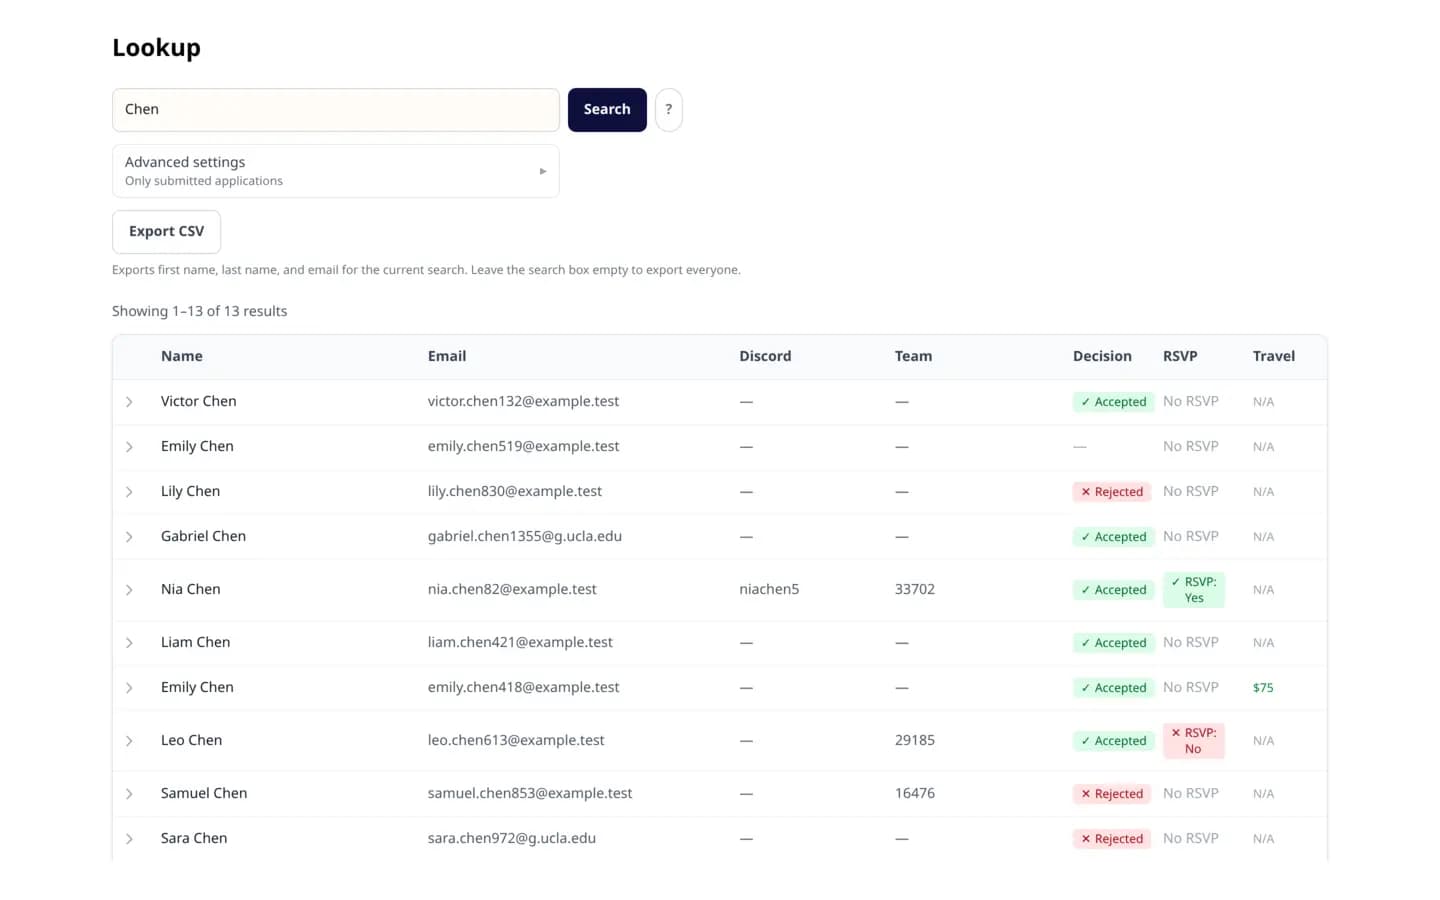The height and width of the screenshot is (900, 1440).
Task: Select email sara.chen972@g.ucla.edu
Action: click(x=512, y=838)
